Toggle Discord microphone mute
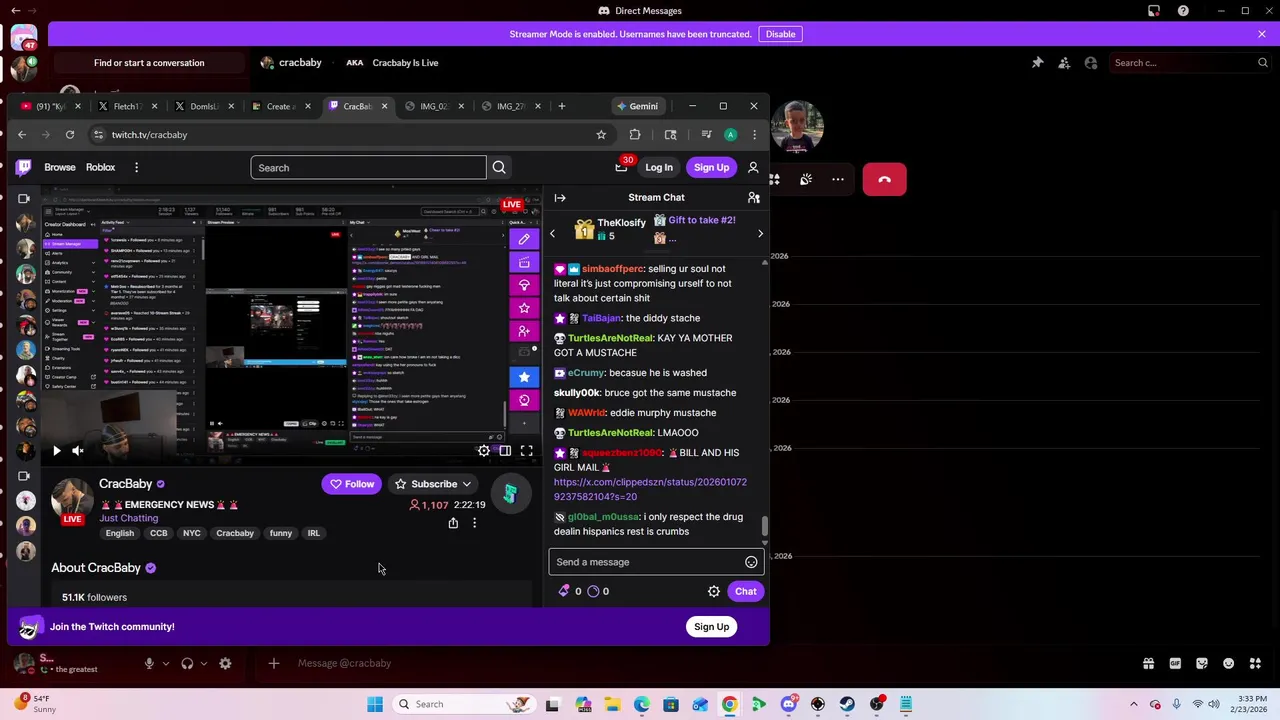This screenshot has width=1280, height=720. click(149, 663)
